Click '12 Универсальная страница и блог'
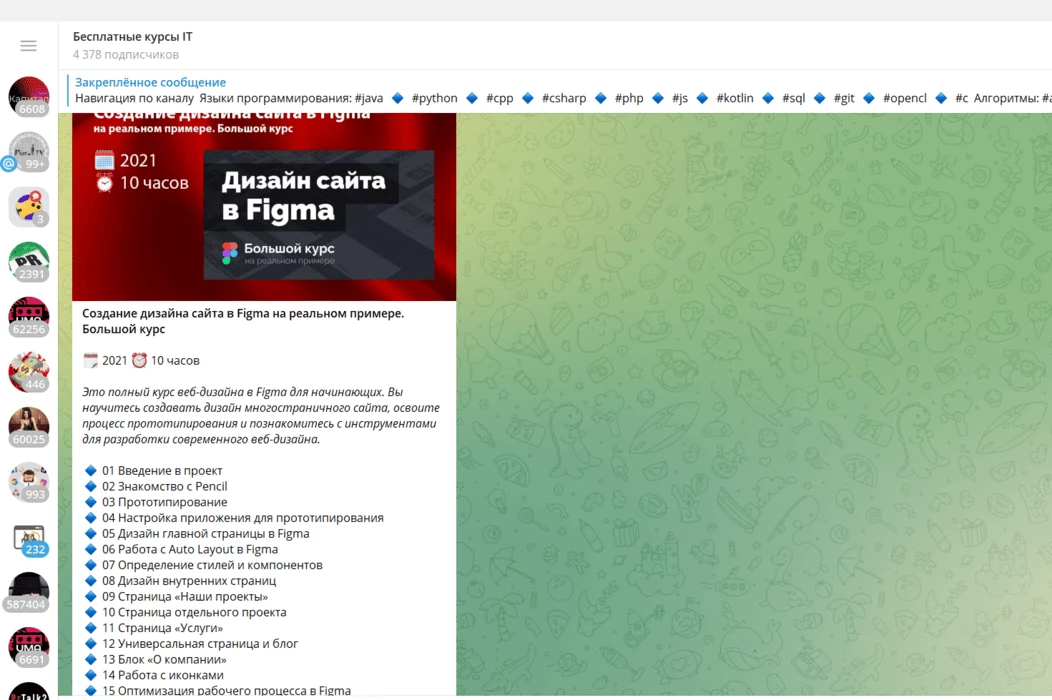Viewport: 1052px width, 700px height. 200,644
